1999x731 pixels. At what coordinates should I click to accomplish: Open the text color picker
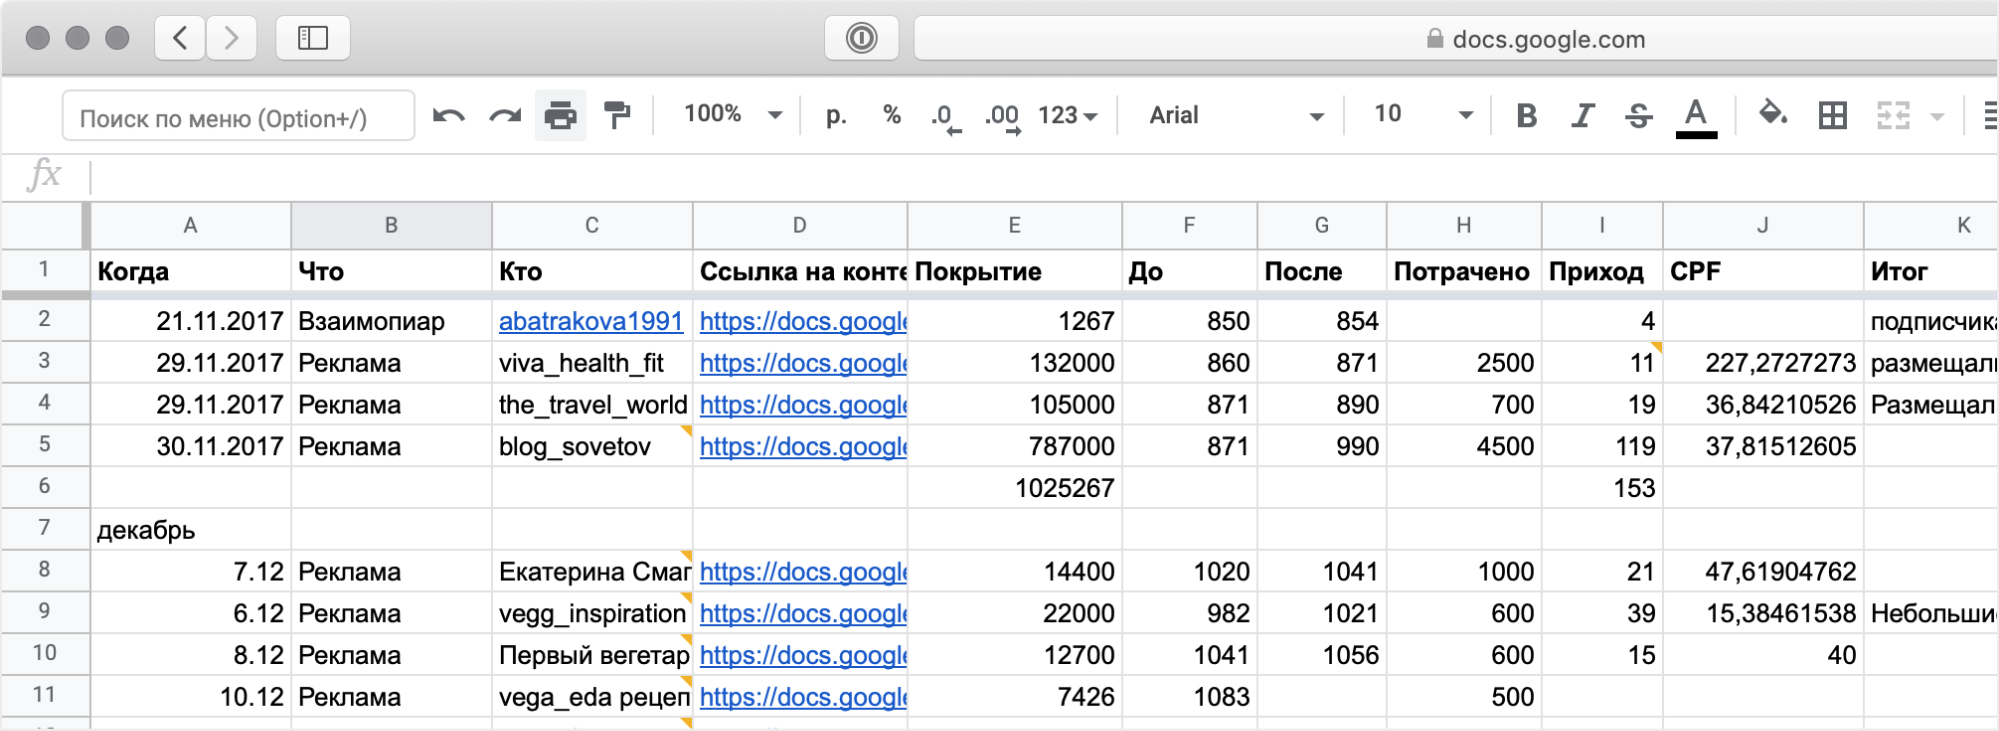point(1696,117)
